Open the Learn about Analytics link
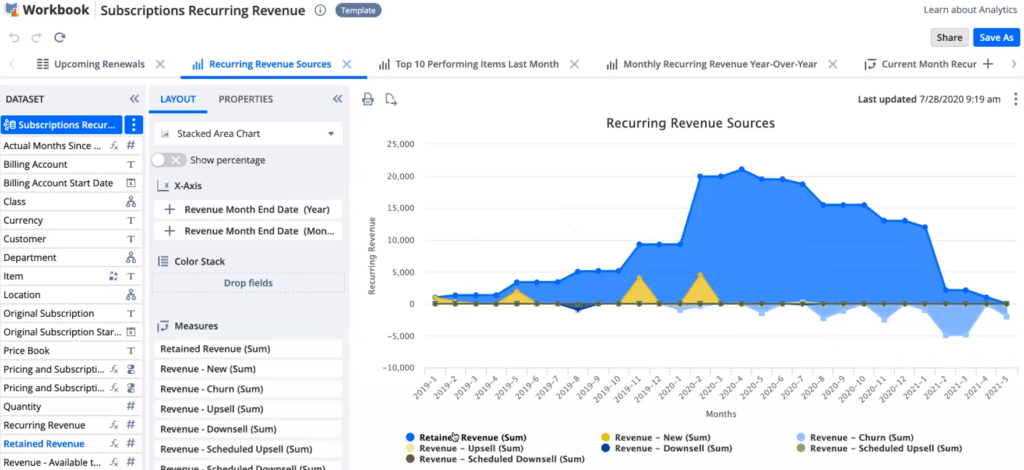The width and height of the screenshot is (1024, 470). [969, 10]
